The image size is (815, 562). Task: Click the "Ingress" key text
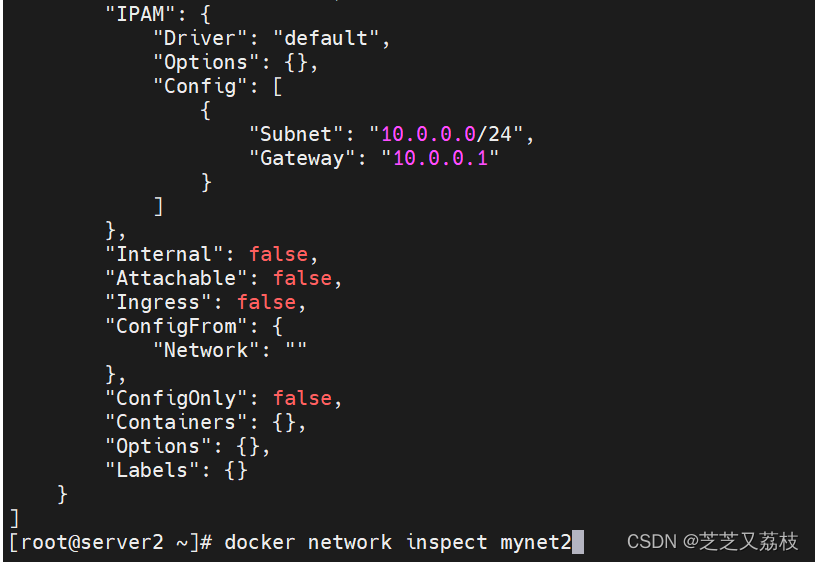pyautogui.click(x=159, y=302)
